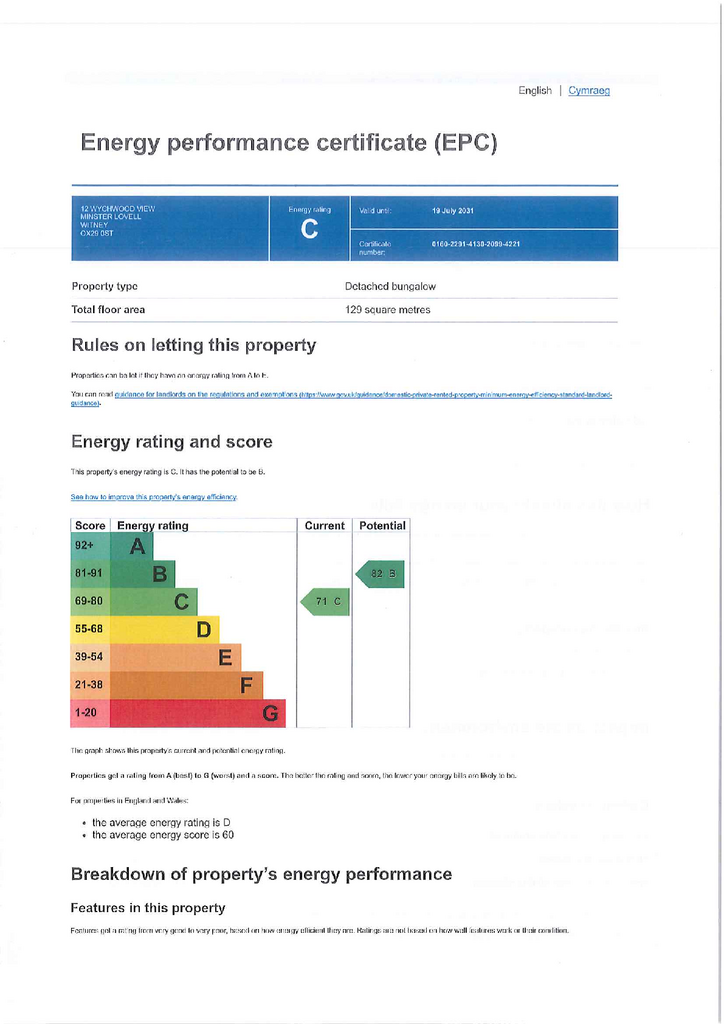Select the light green C rating bar
The width and height of the screenshot is (724, 1024).
[153, 601]
